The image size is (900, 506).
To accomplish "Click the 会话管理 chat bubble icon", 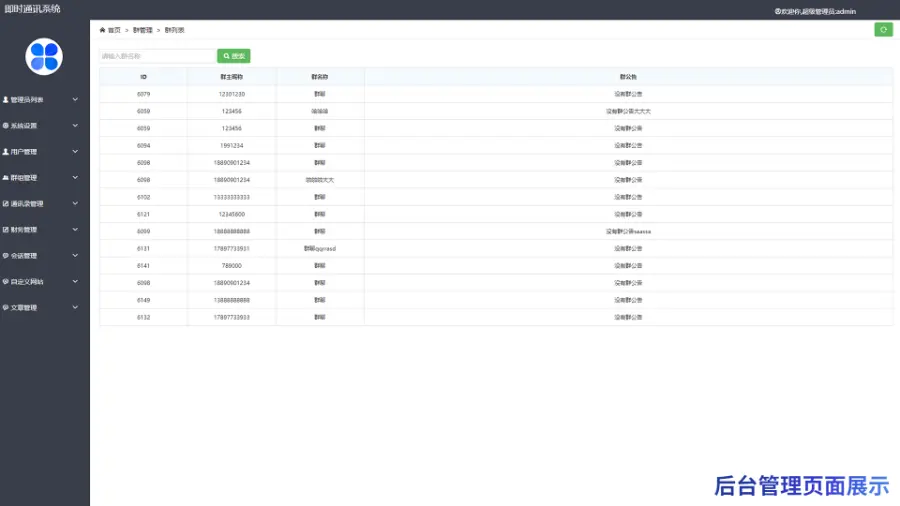I will click(6, 256).
